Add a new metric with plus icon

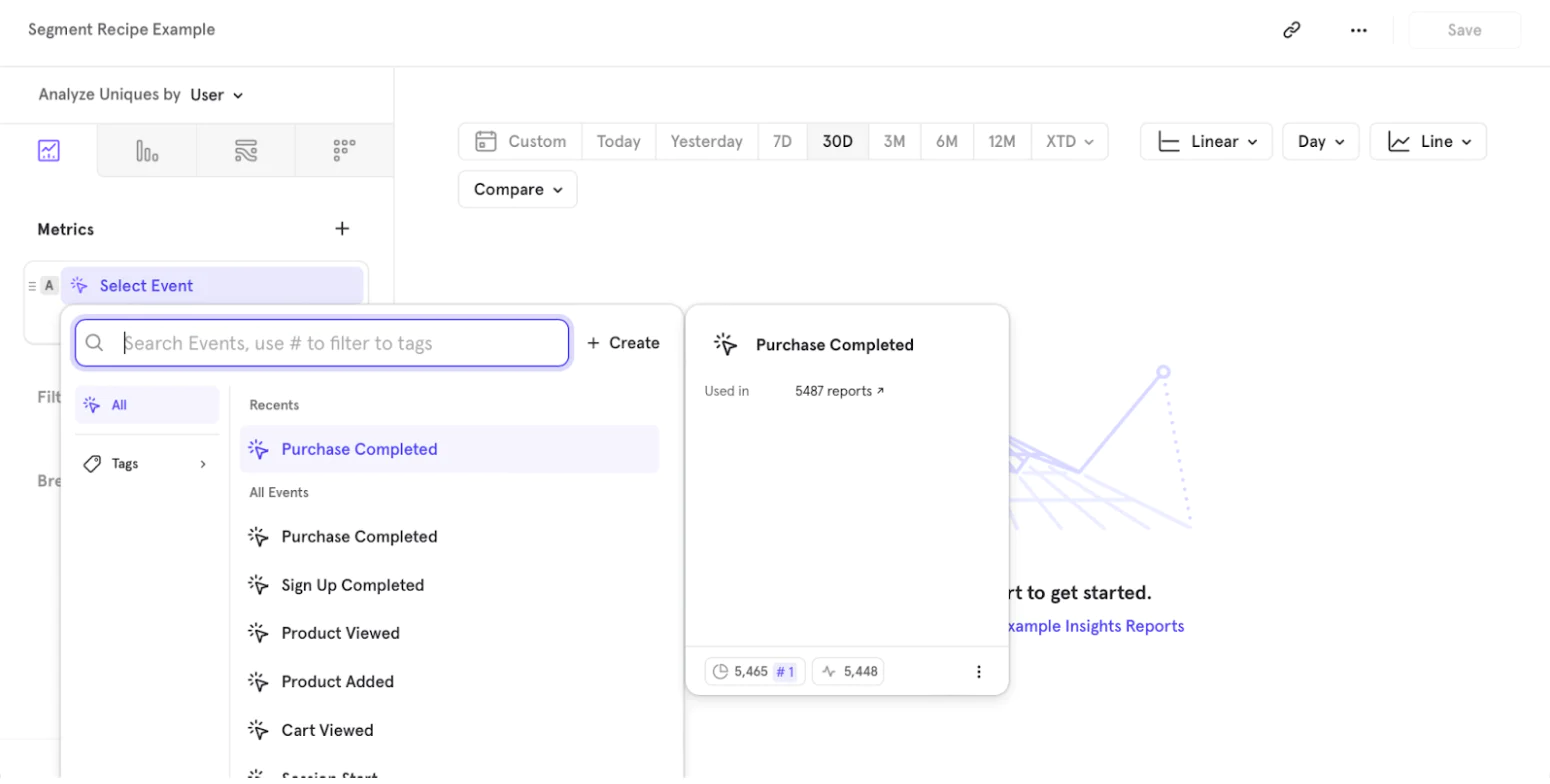tap(342, 229)
